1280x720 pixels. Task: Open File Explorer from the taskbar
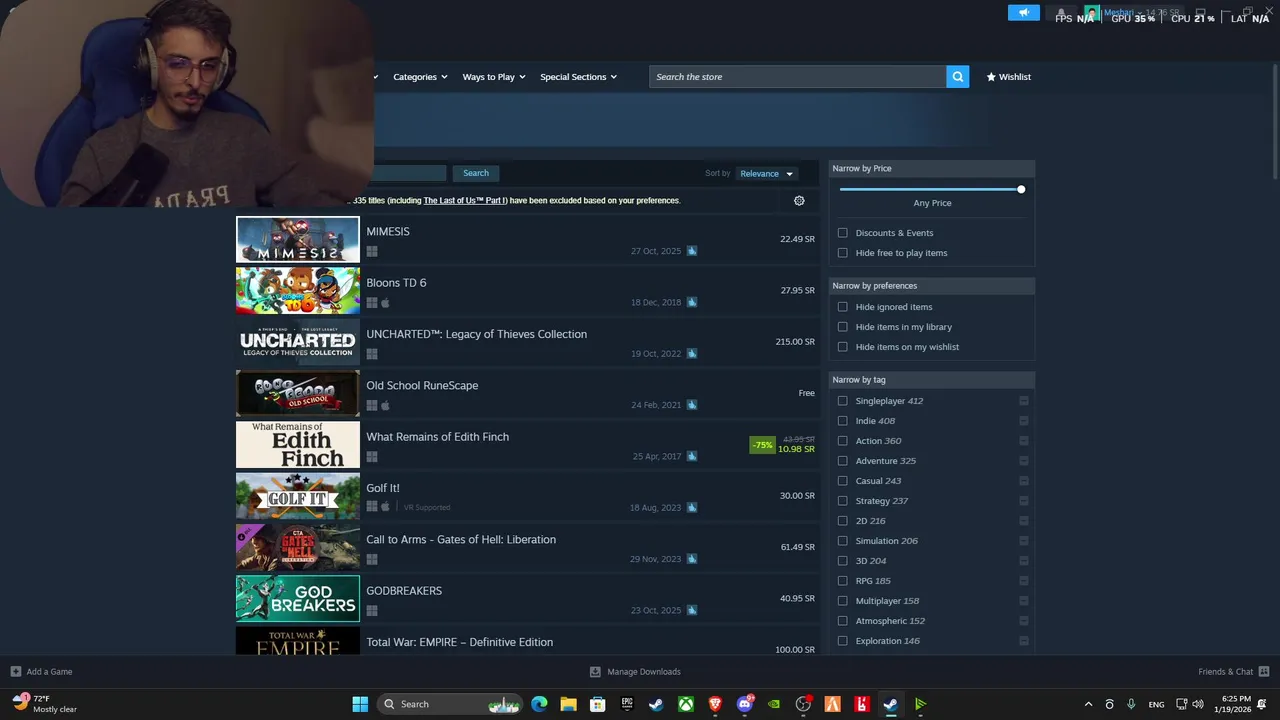pos(568,704)
